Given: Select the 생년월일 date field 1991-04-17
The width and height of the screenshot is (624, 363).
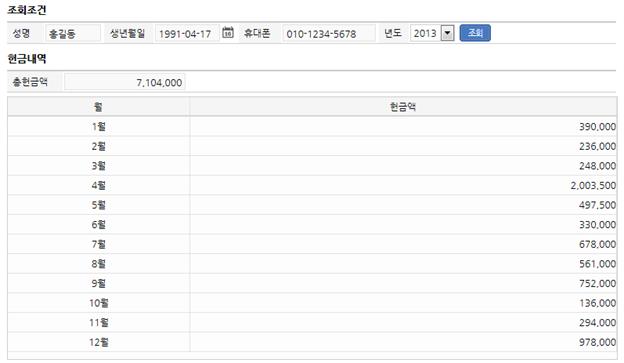Looking at the screenshot, I should (187, 33).
